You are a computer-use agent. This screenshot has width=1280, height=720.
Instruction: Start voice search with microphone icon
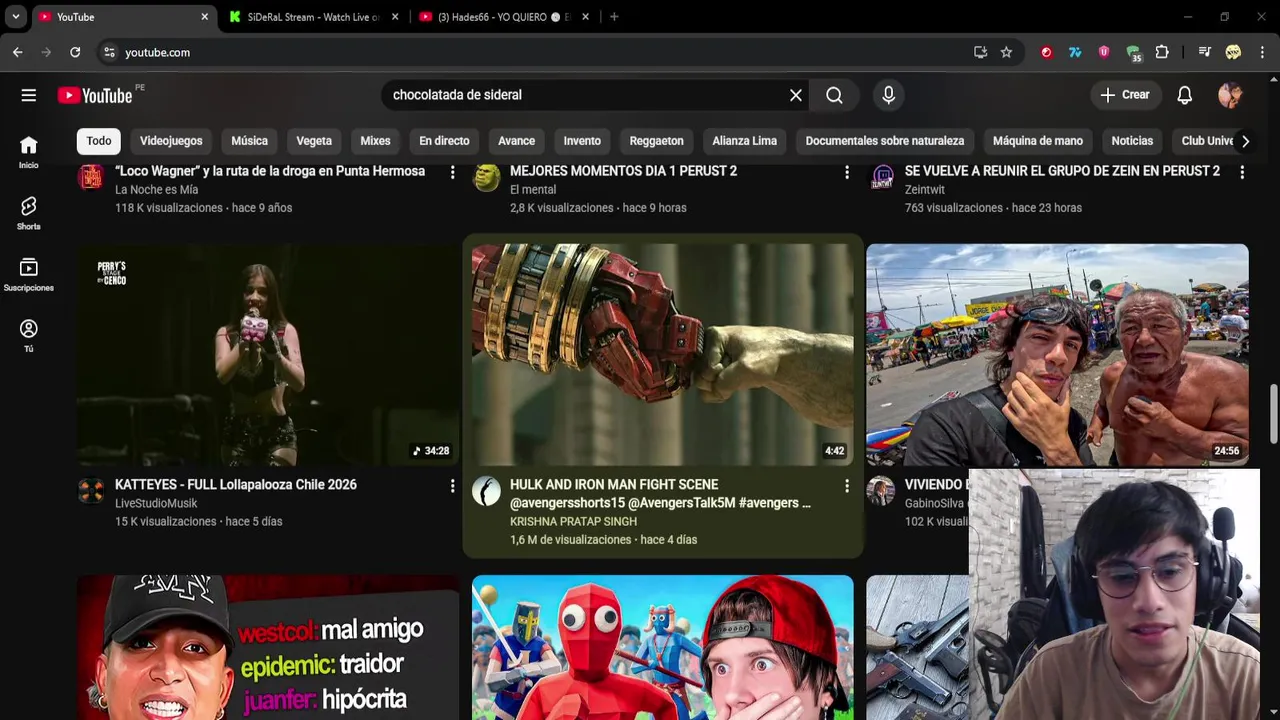[888, 95]
